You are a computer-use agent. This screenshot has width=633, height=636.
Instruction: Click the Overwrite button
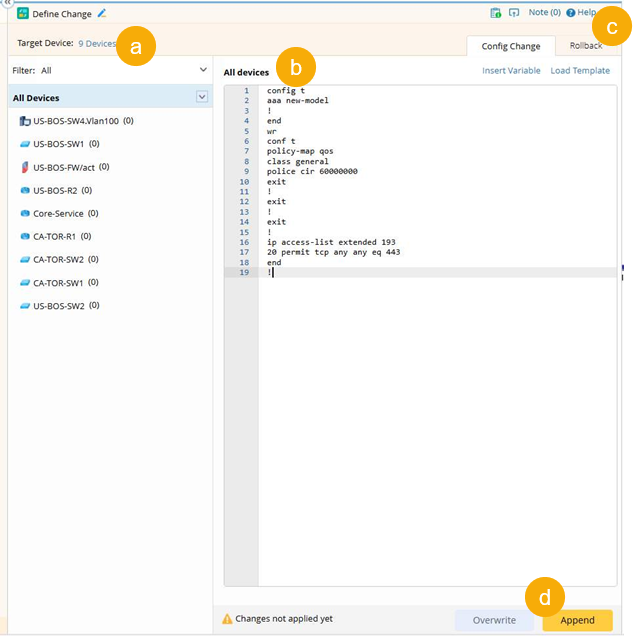pos(494,620)
